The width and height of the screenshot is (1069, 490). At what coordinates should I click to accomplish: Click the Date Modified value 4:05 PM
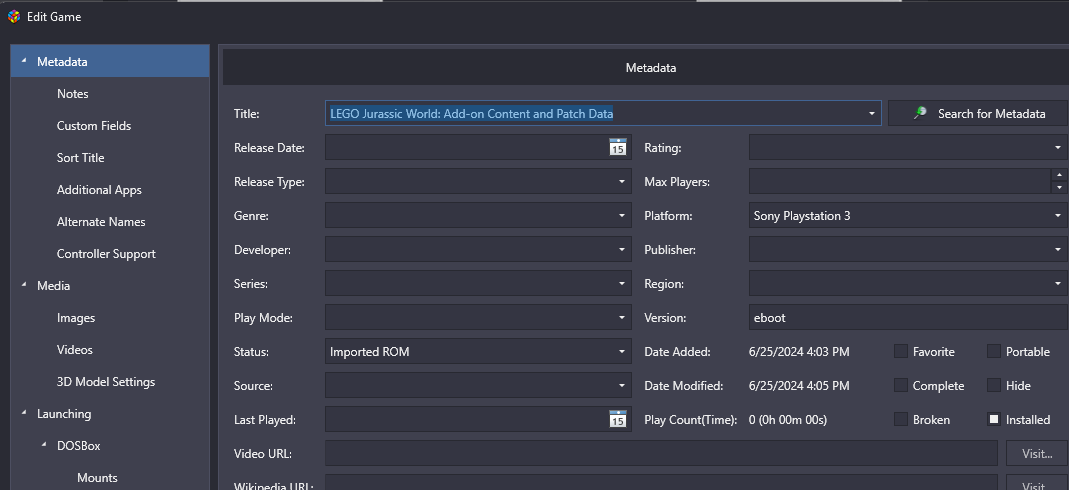click(799, 386)
